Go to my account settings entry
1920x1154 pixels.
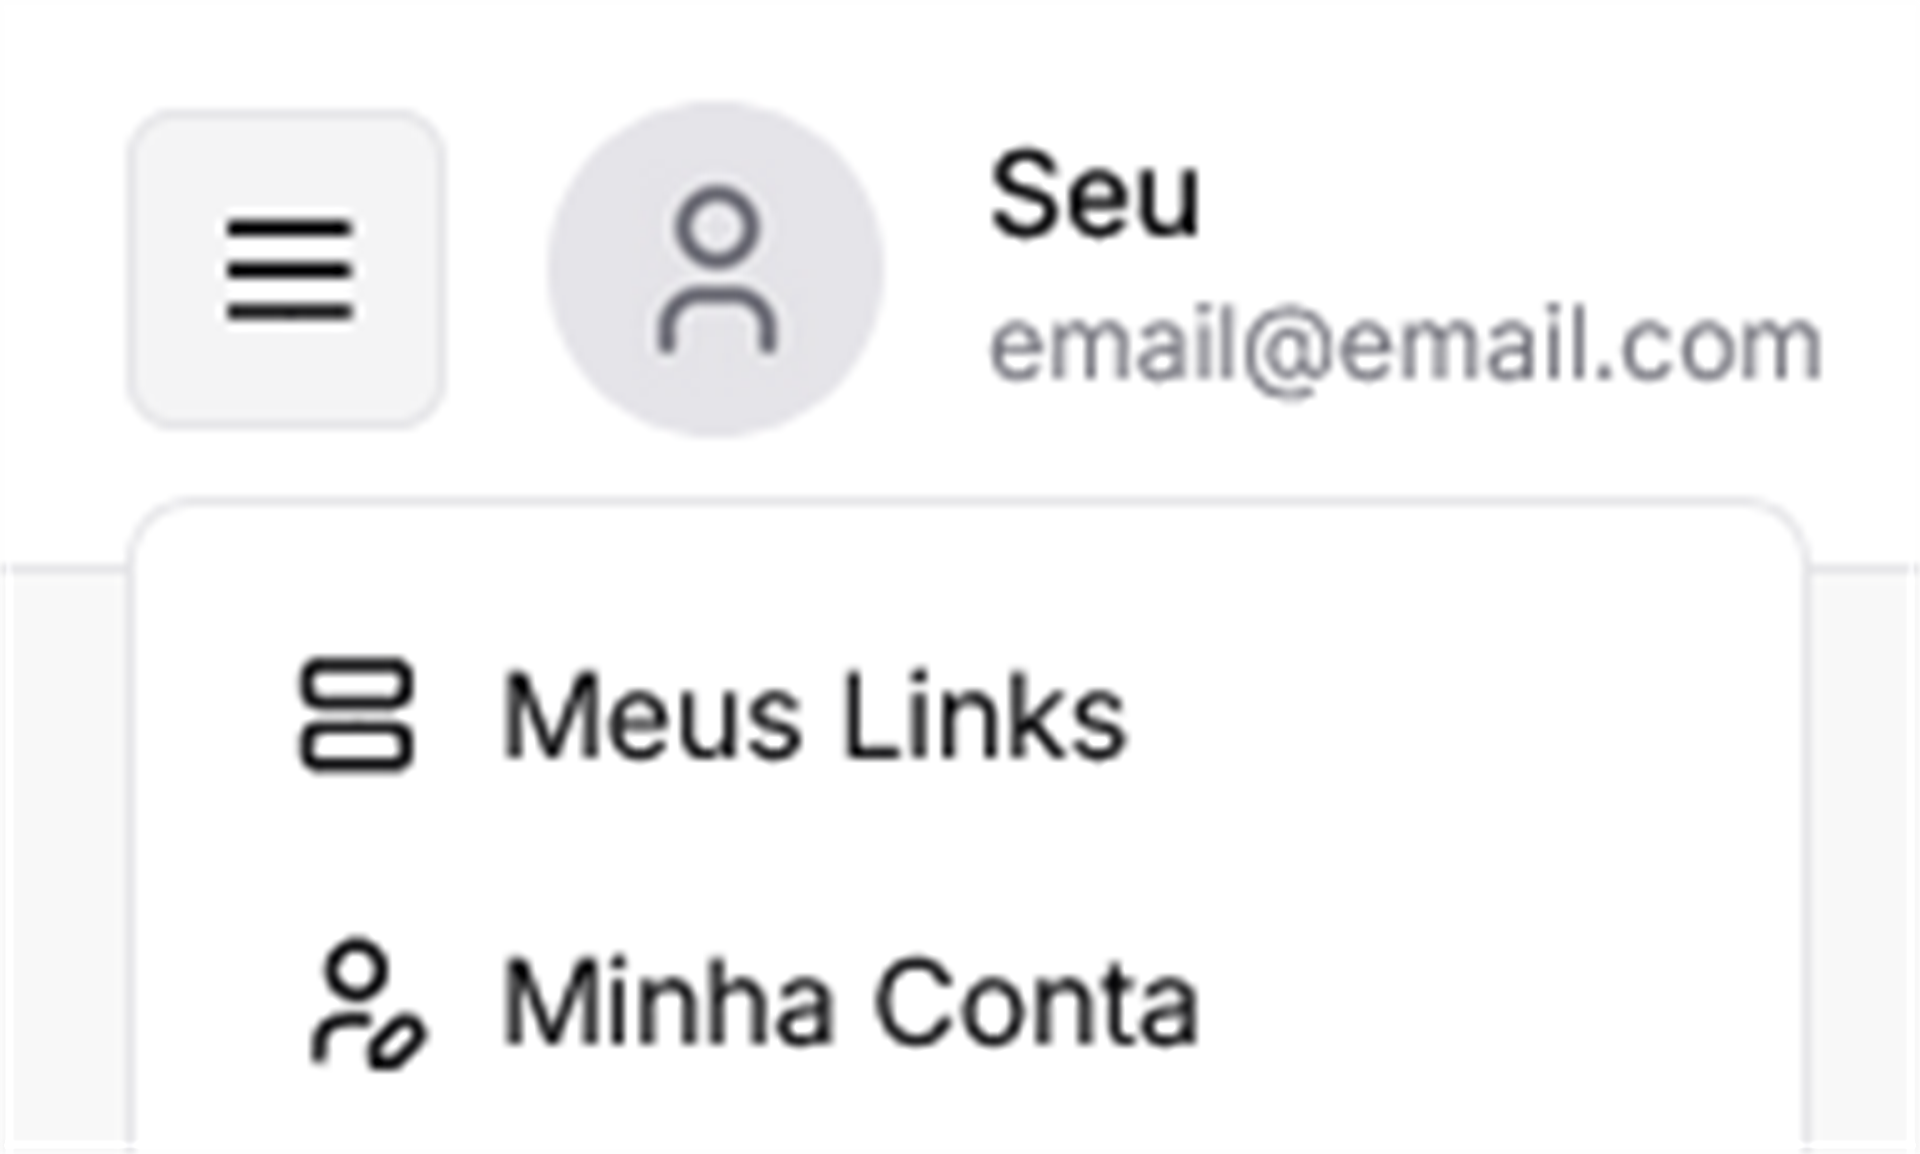(848, 1003)
